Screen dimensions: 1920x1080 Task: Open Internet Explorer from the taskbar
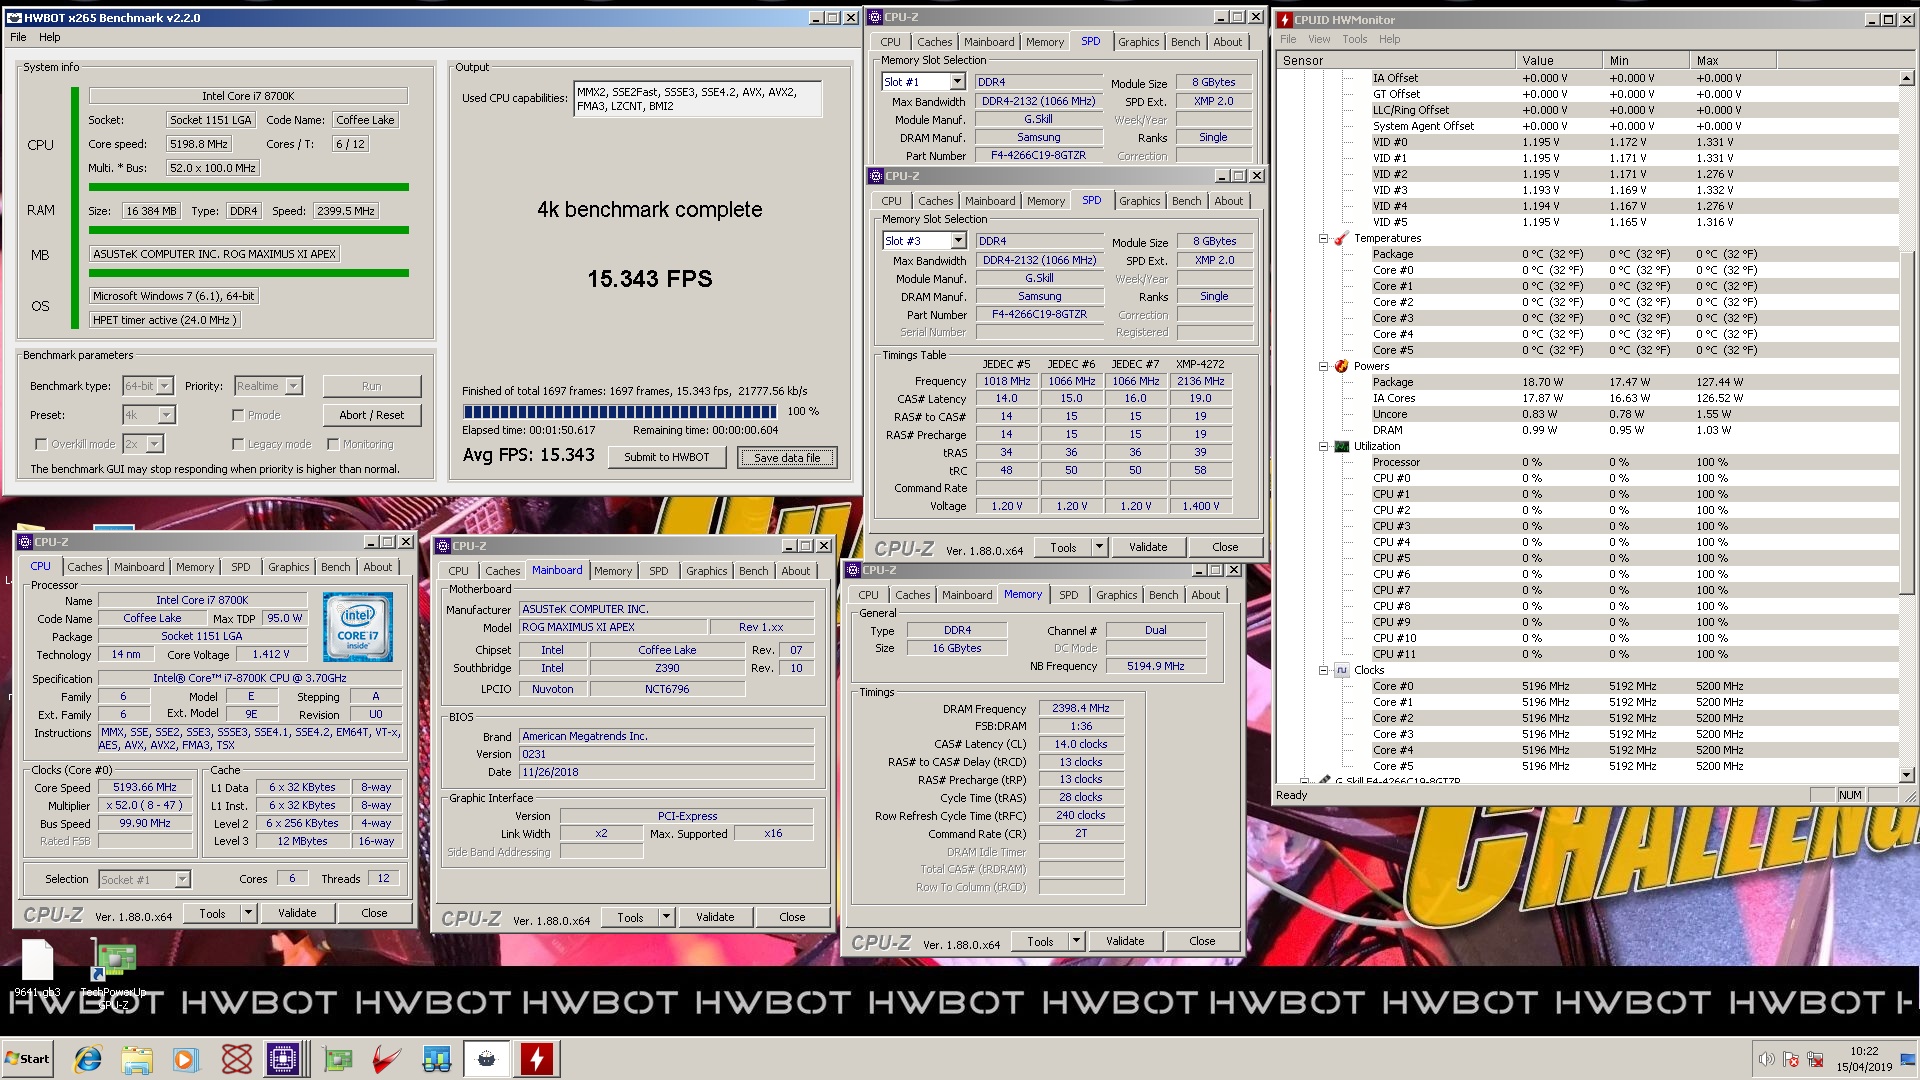pyautogui.click(x=88, y=1059)
